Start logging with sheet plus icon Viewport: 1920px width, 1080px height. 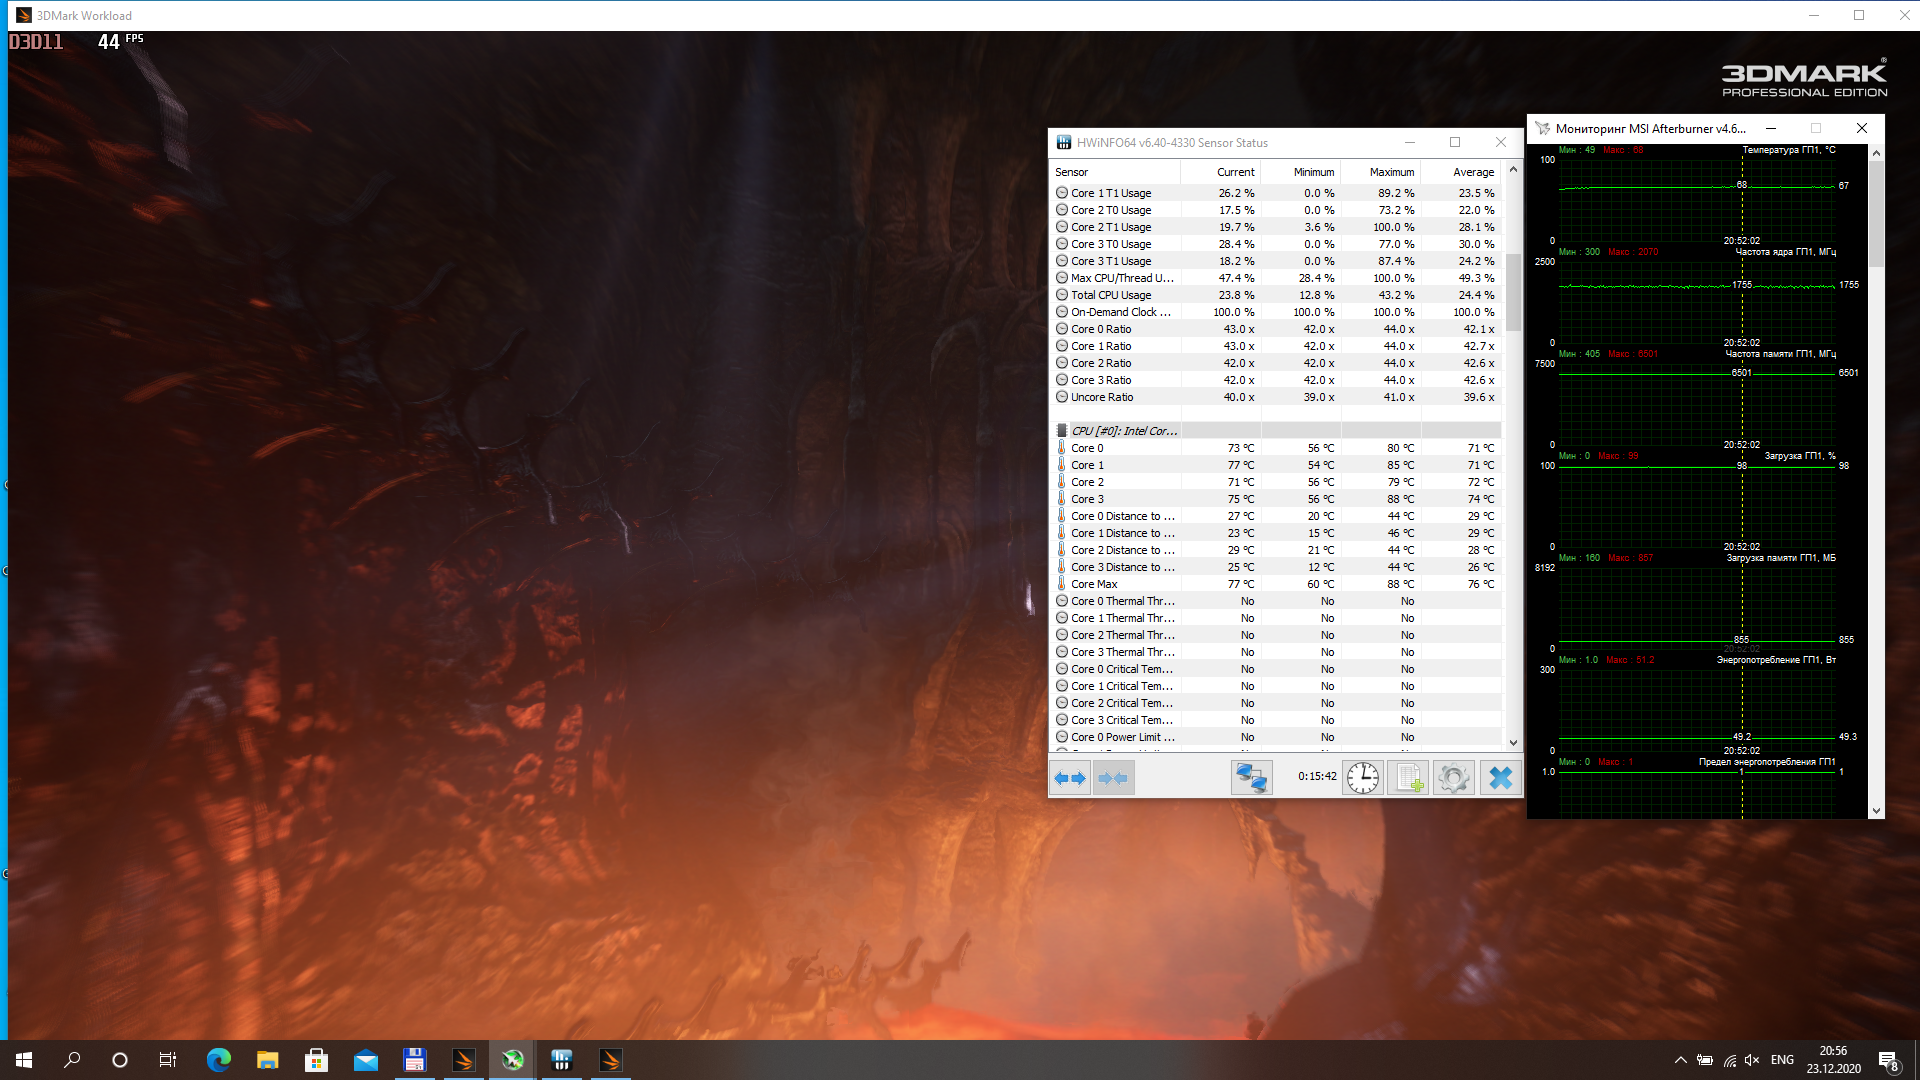tap(1408, 777)
